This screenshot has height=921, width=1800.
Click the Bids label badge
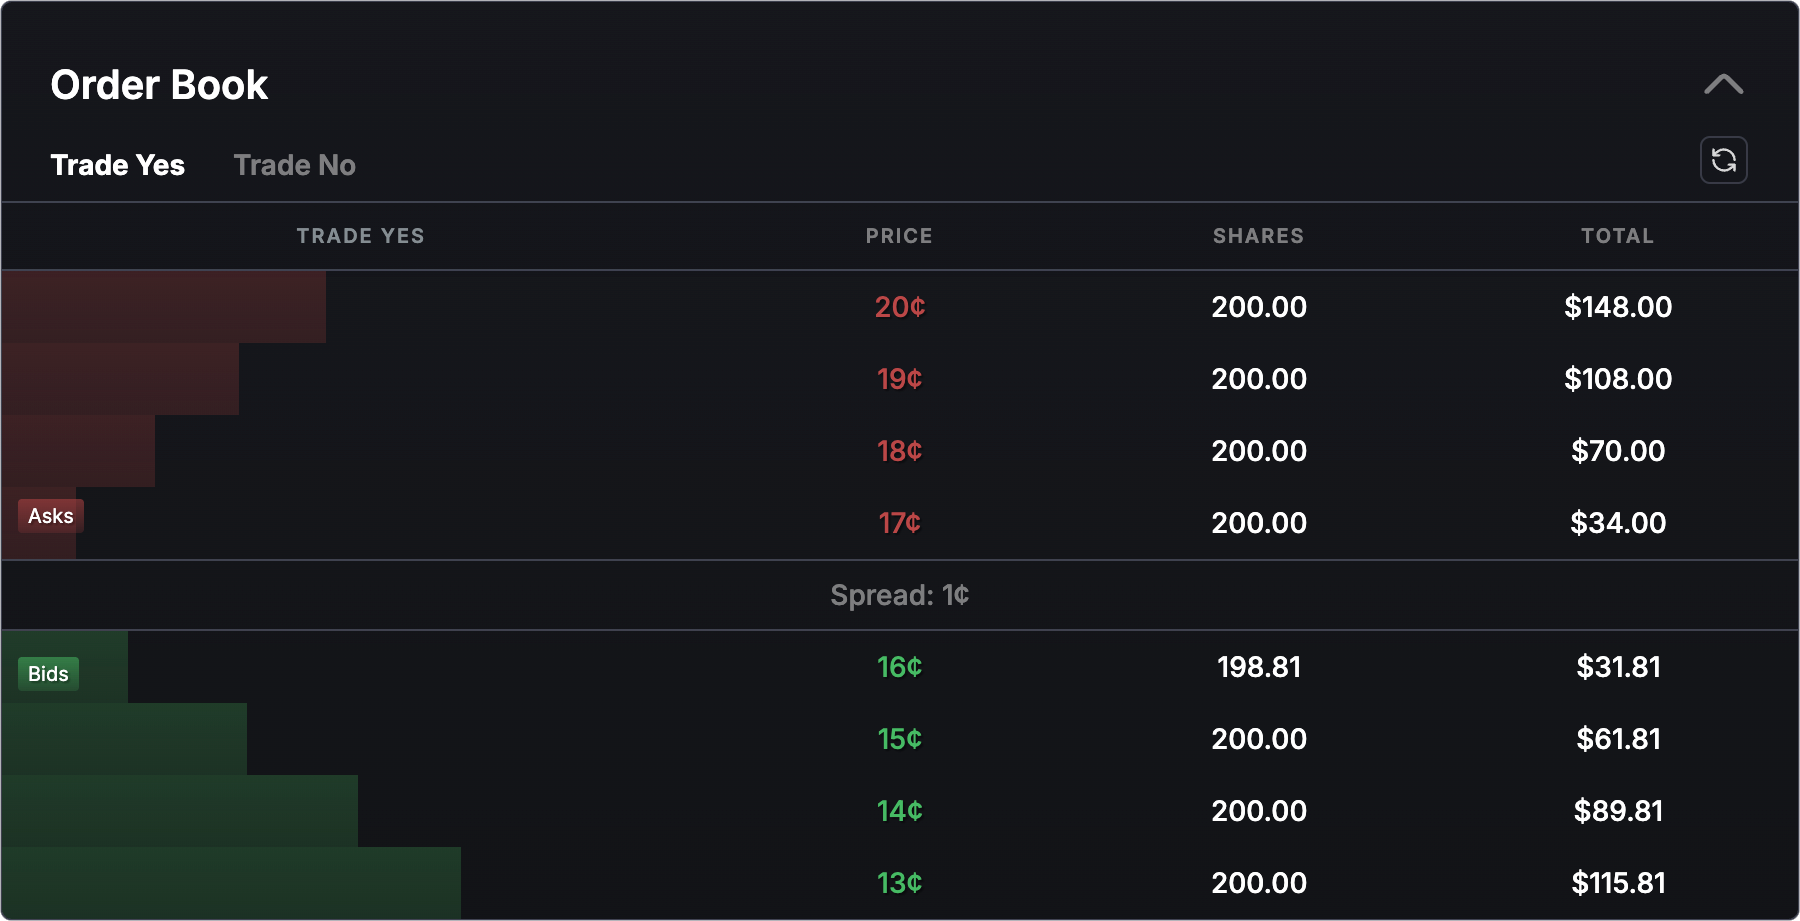click(x=48, y=674)
